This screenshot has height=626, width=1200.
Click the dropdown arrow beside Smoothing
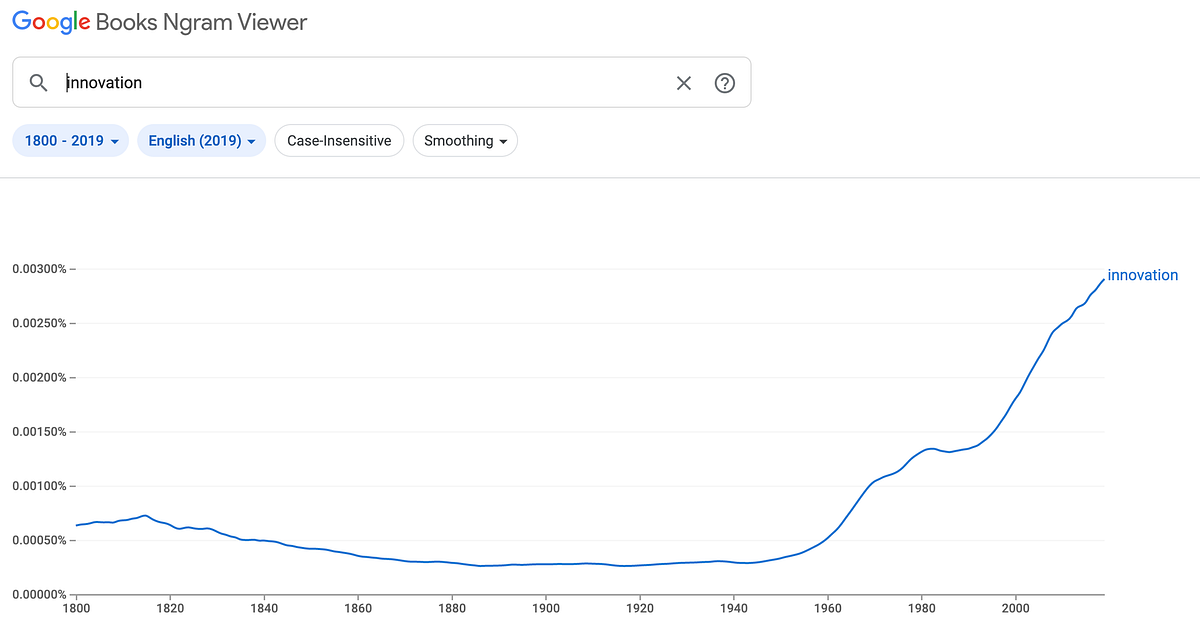(503, 142)
